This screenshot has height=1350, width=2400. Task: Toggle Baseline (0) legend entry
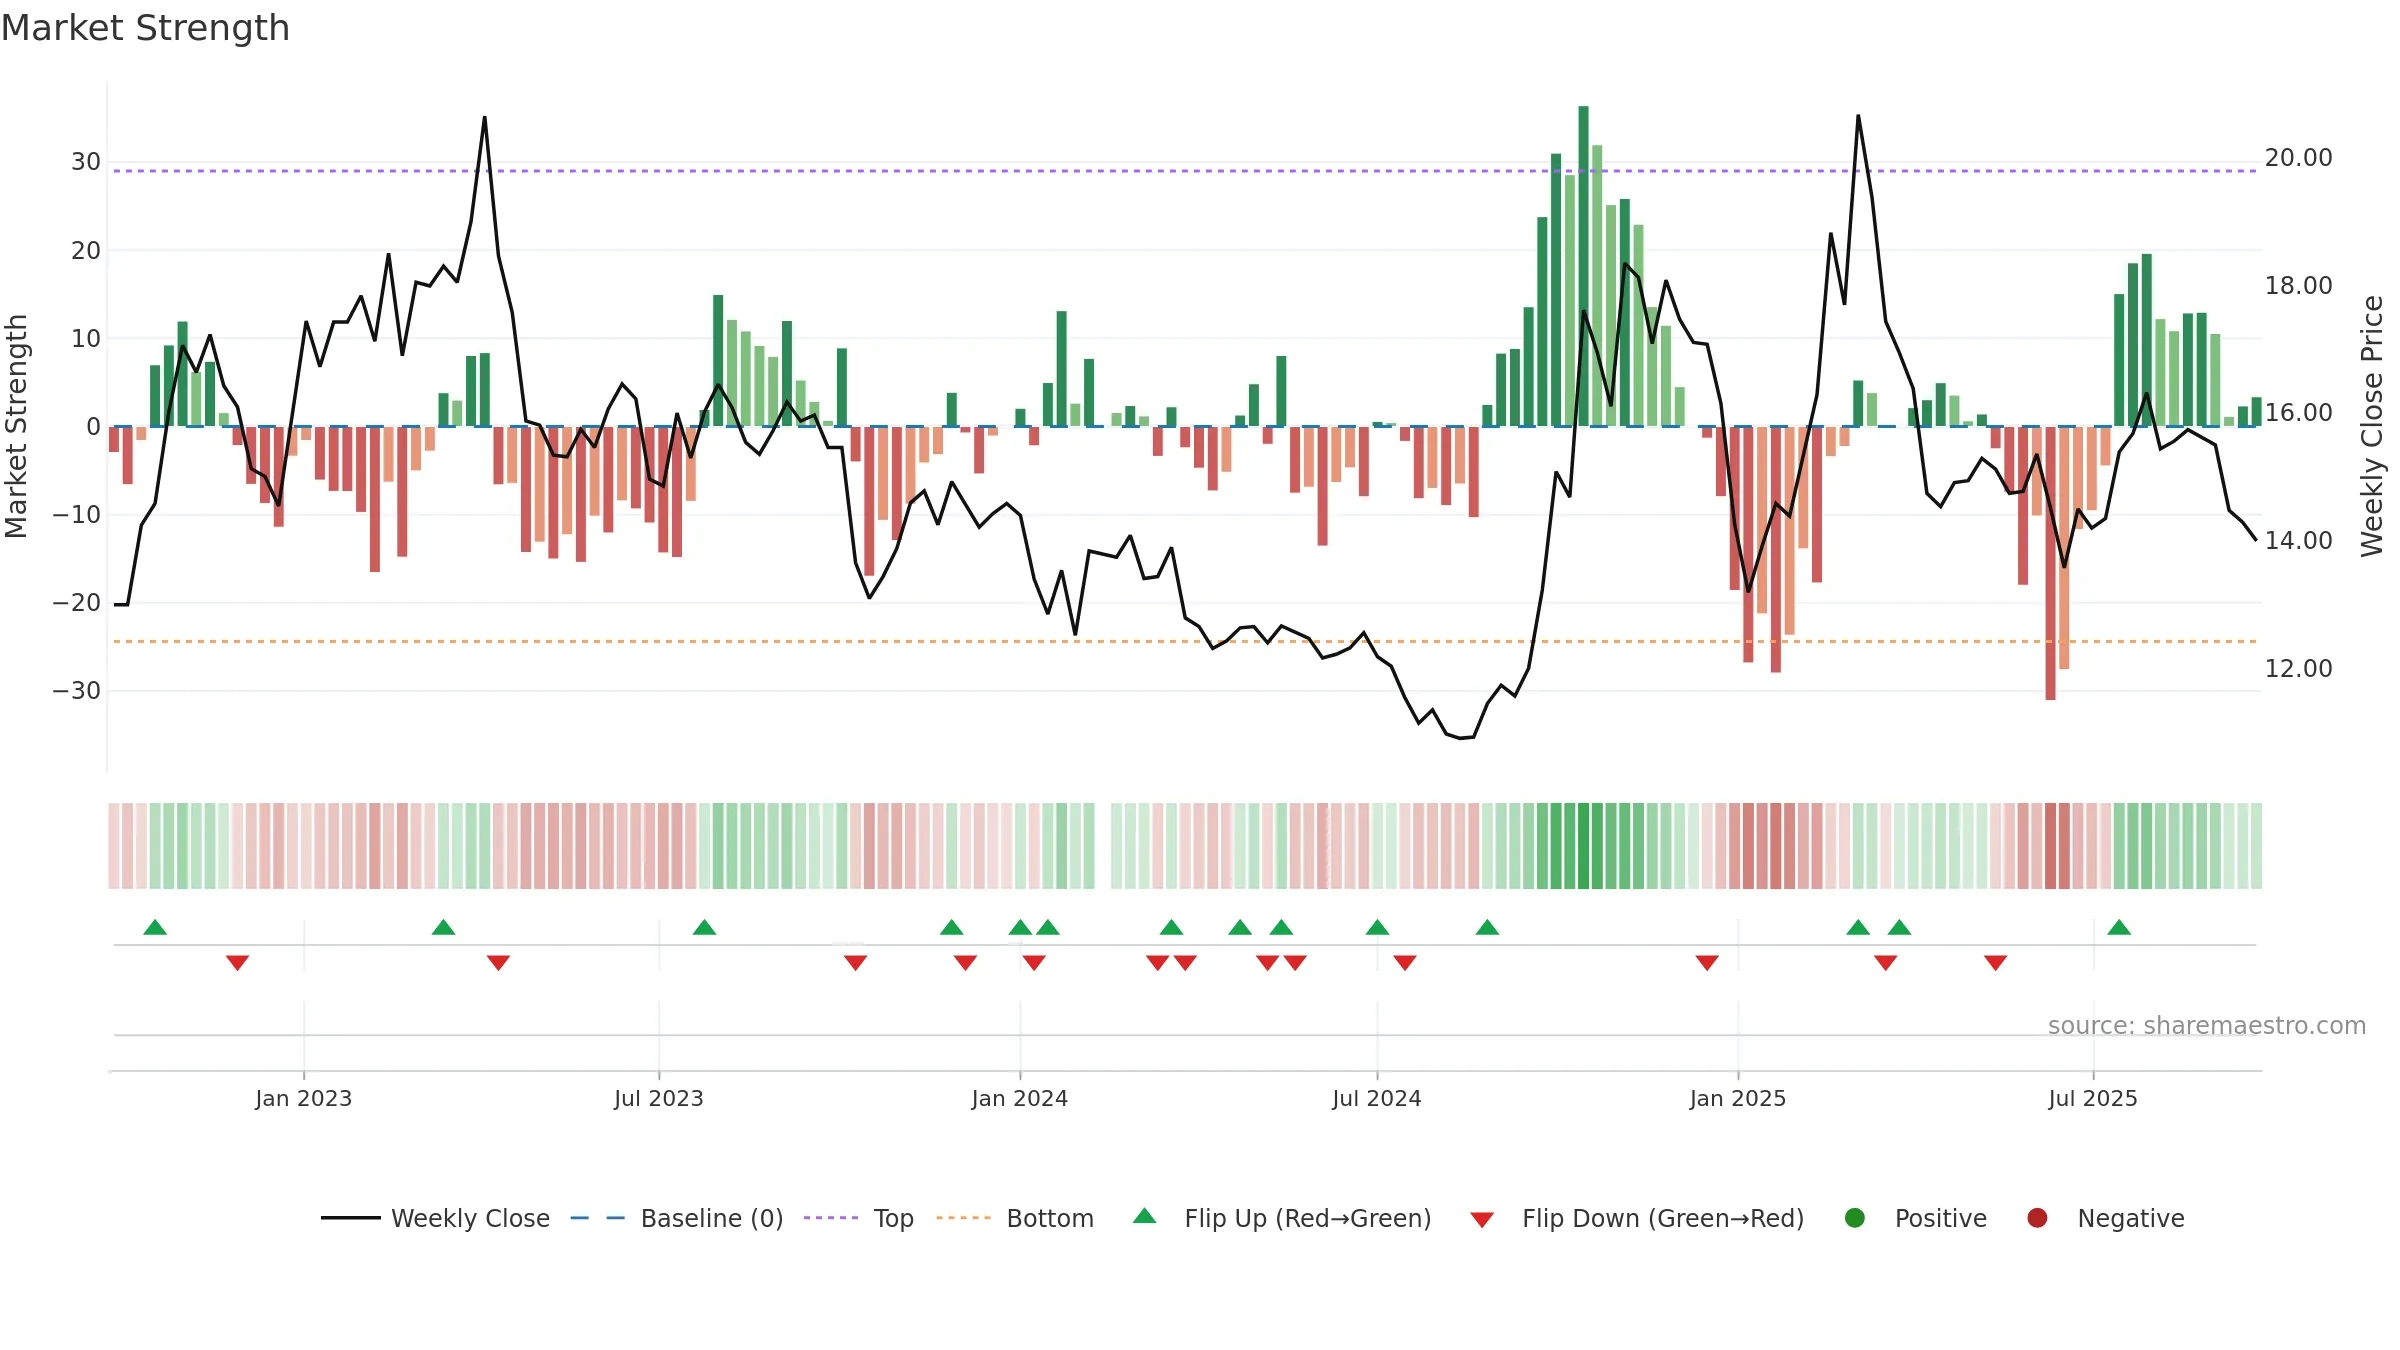677,1218
